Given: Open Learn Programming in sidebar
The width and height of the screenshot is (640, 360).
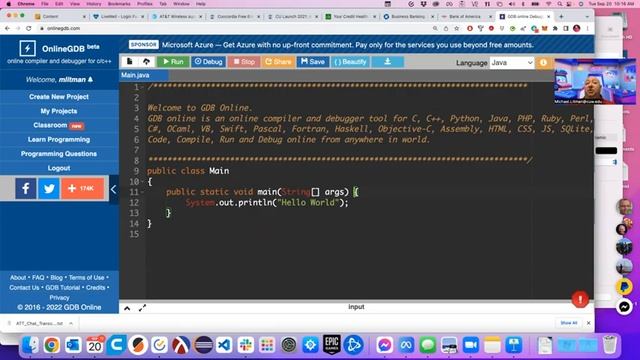Looking at the screenshot, I should pos(59,140).
